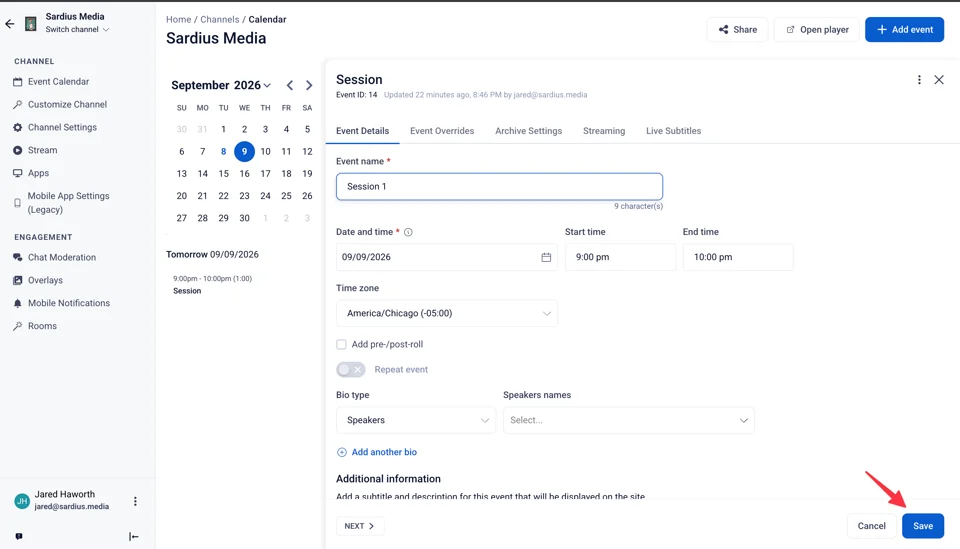Click the NEXT button

pyautogui.click(x=360, y=526)
